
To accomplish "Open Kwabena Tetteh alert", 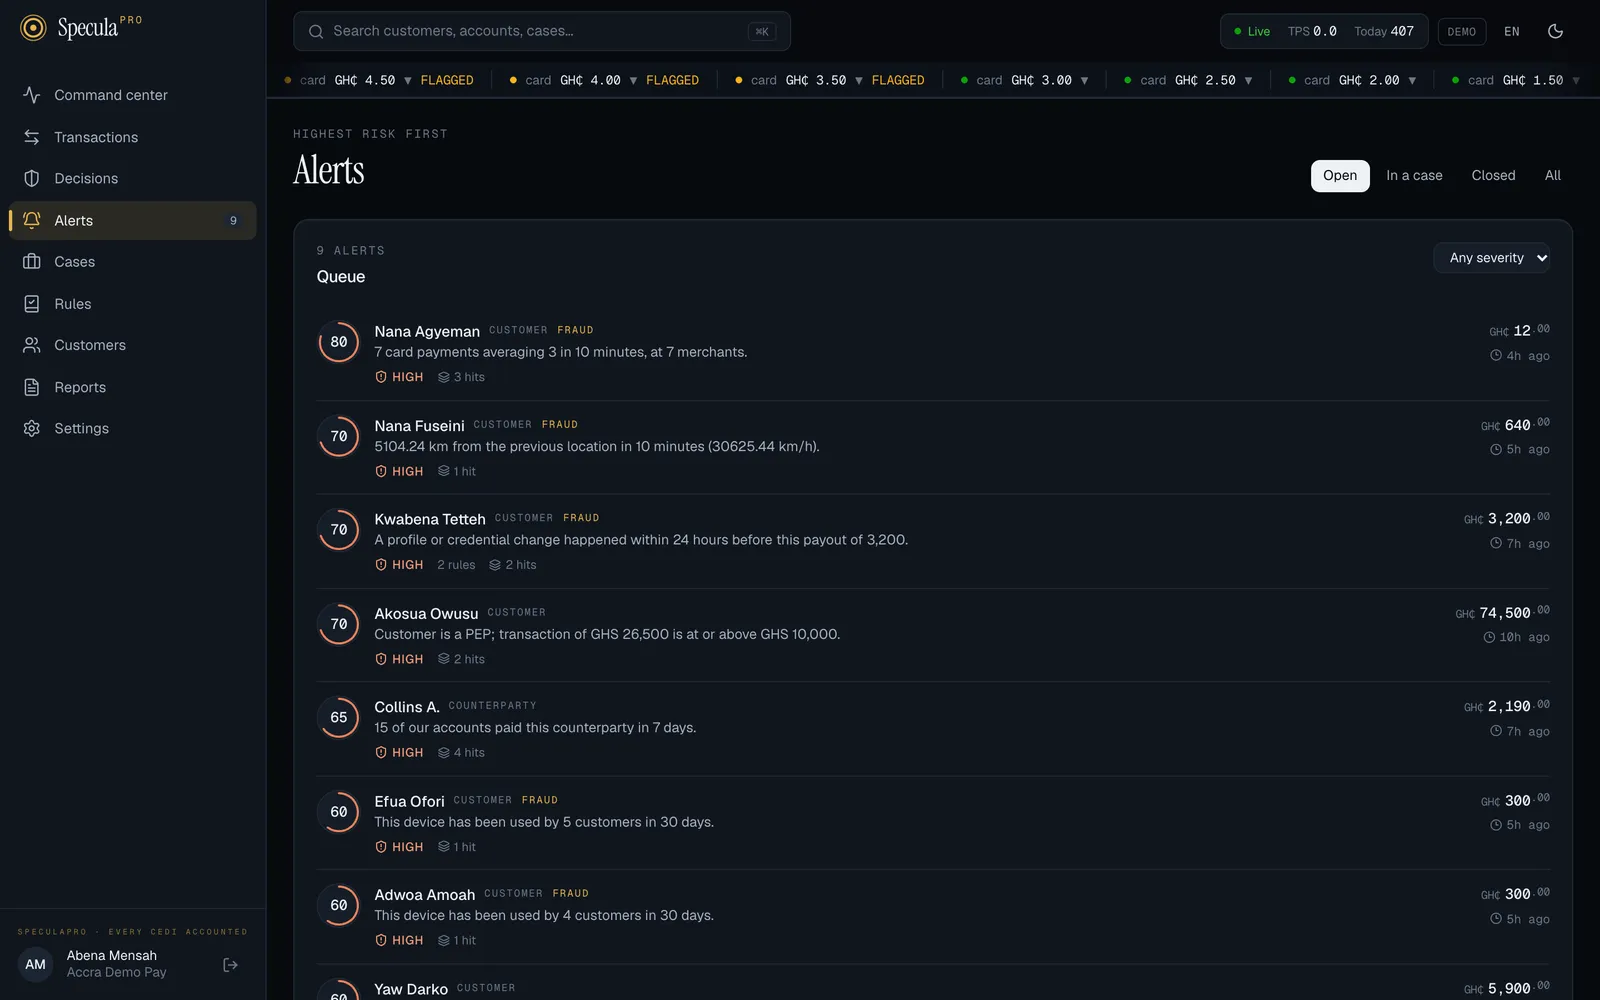I will [933, 541].
